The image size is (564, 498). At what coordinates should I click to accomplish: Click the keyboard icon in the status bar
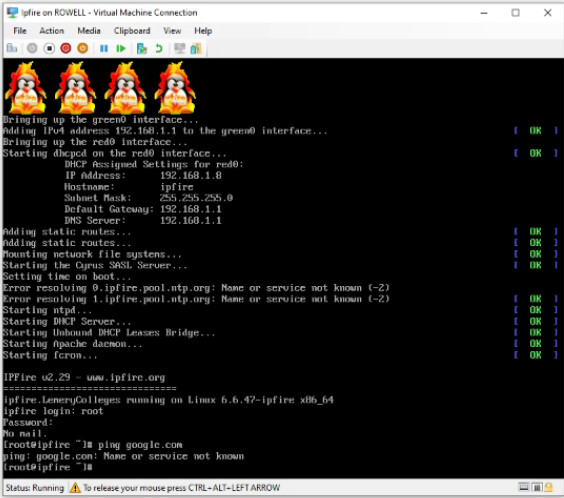point(524,487)
